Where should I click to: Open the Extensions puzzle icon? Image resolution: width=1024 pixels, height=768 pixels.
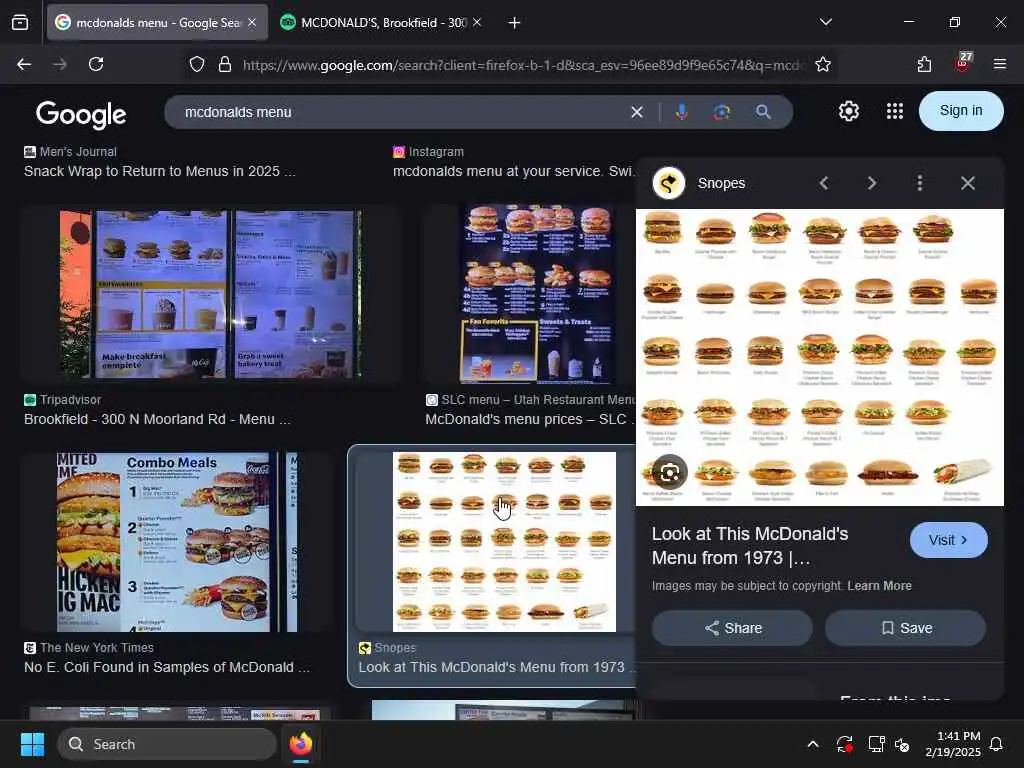tap(924, 64)
